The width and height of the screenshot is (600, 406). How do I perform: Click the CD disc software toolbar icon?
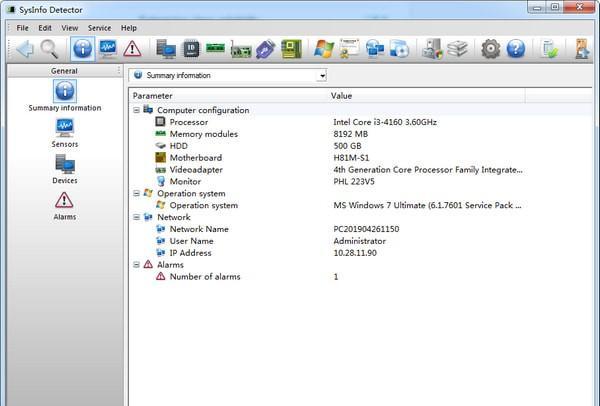[x=399, y=49]
